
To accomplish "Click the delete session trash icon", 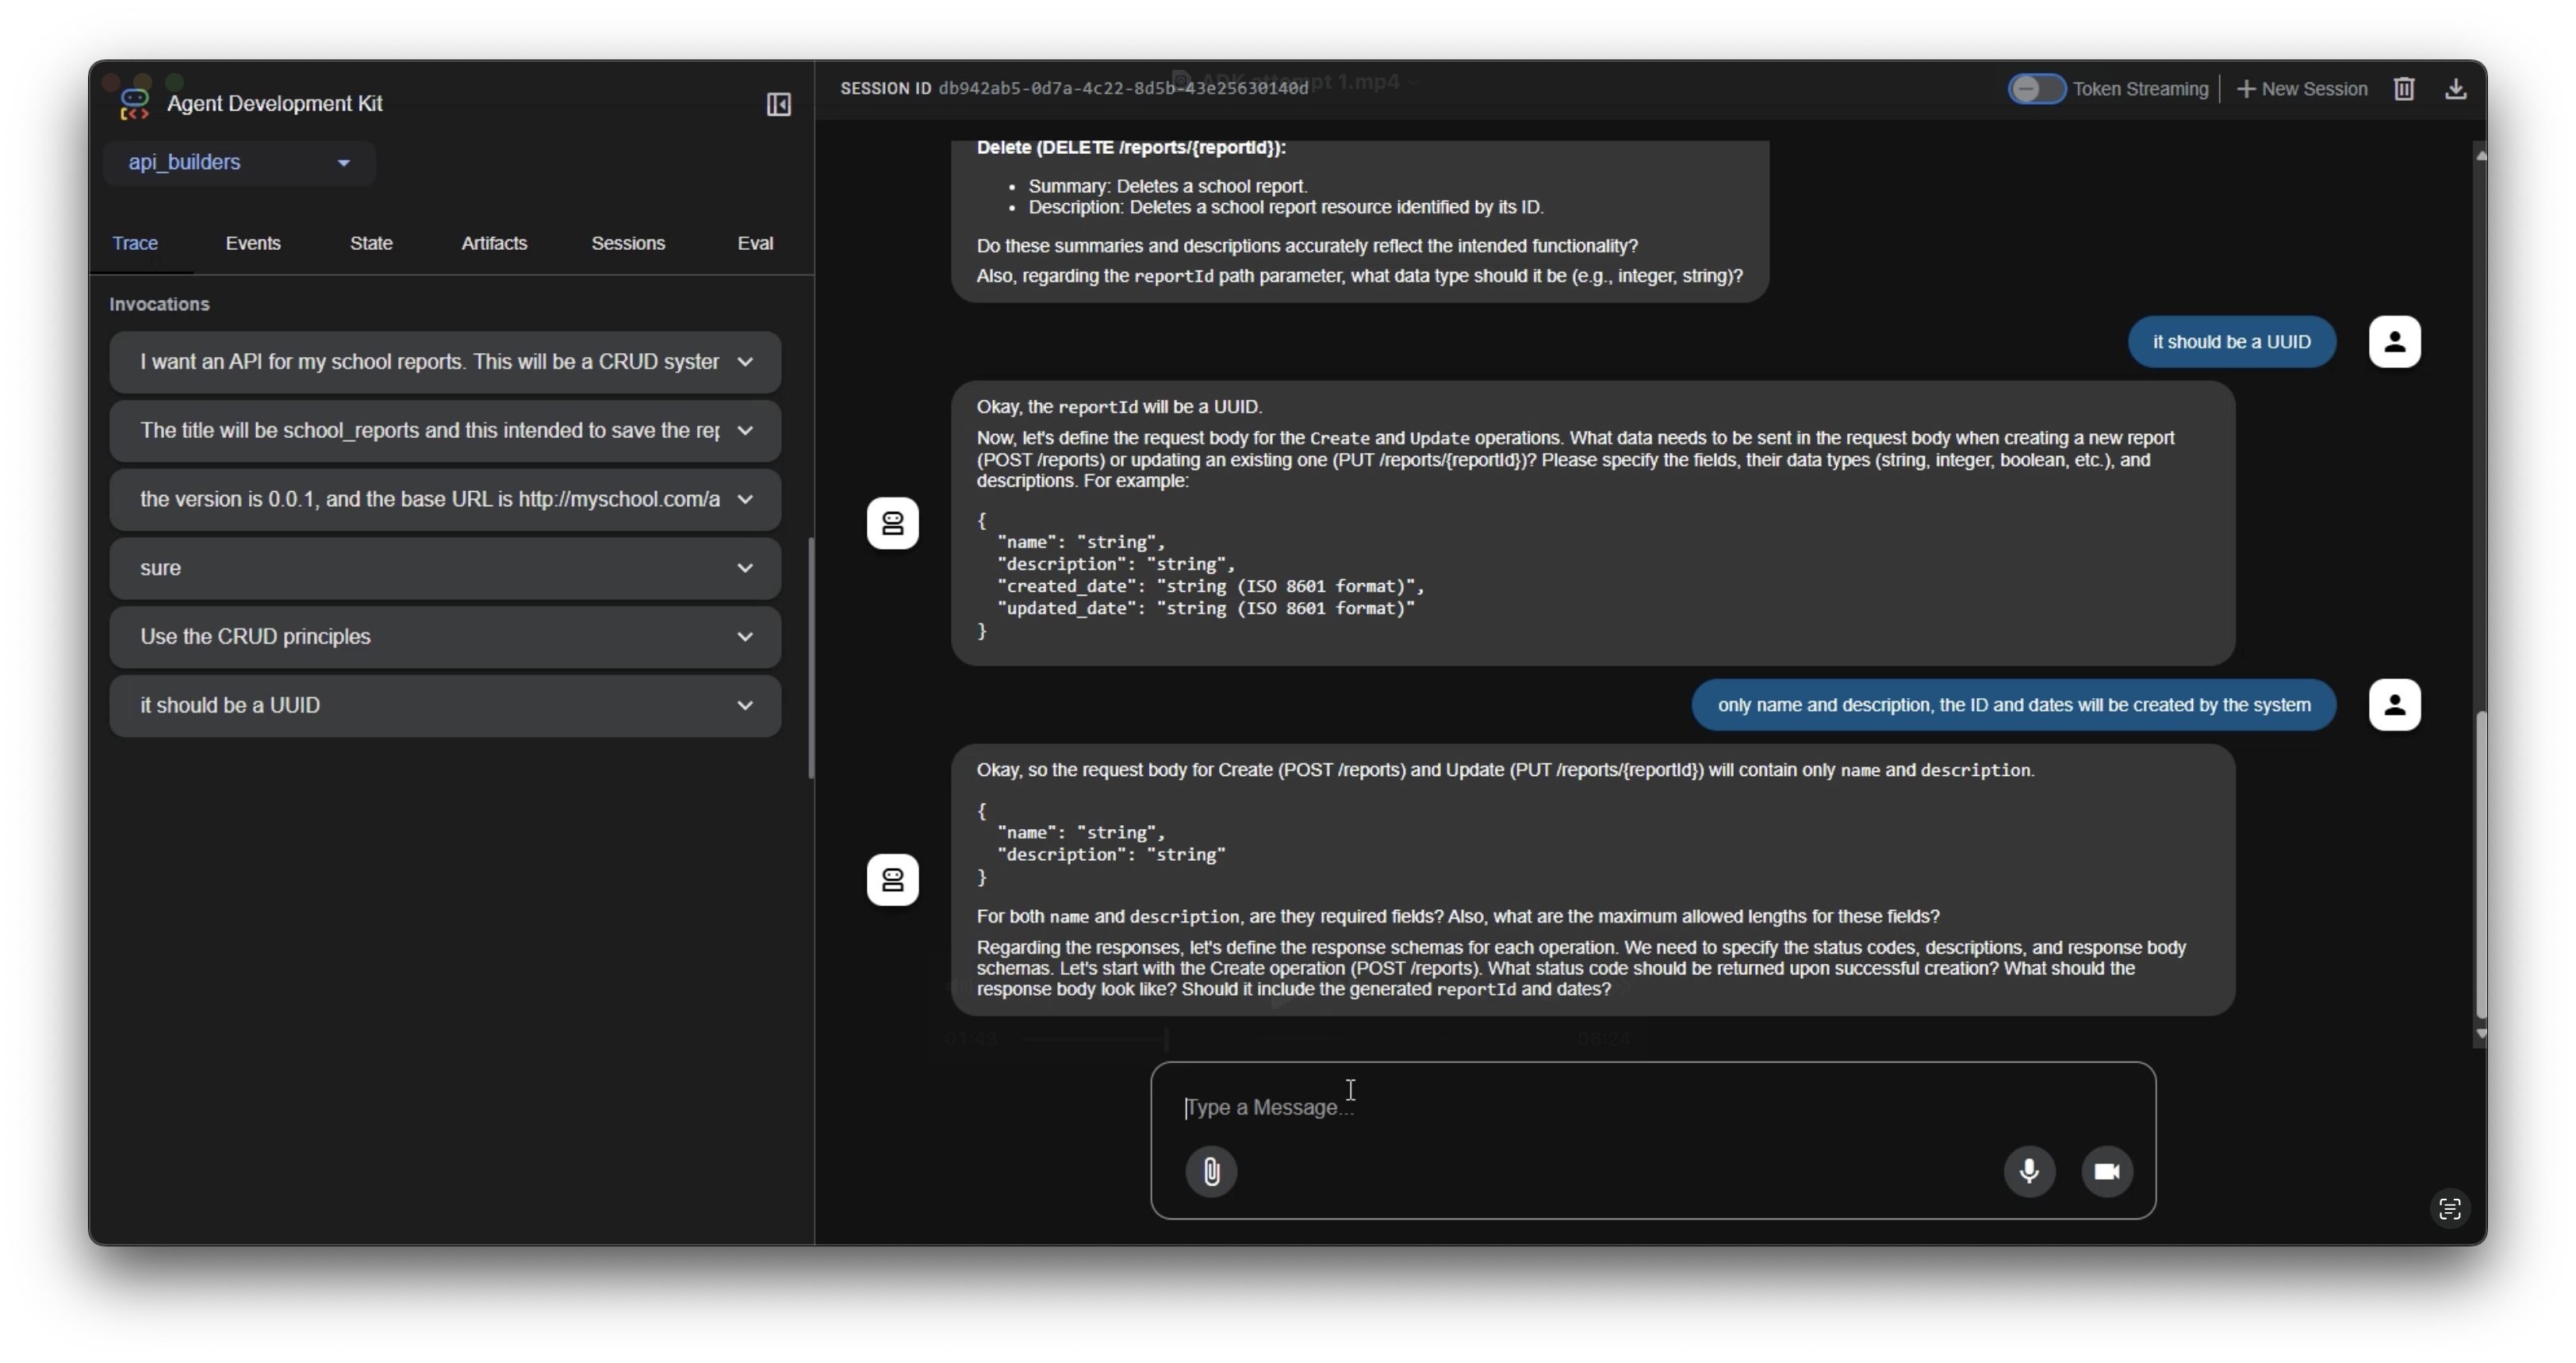I will pos(2404,89).
